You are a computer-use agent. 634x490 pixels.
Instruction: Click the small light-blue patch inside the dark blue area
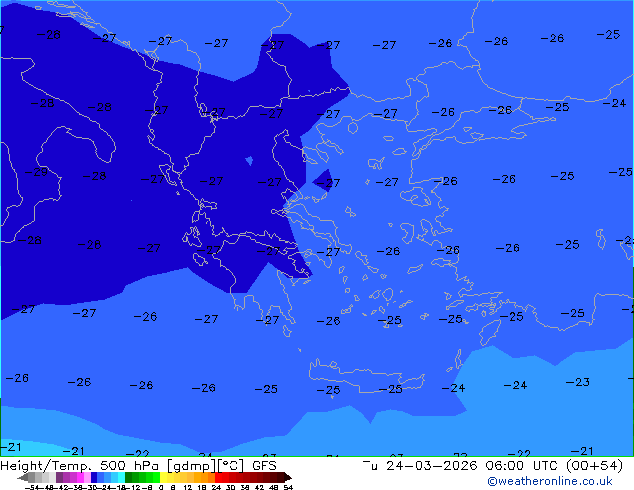[x=249, y=161]
